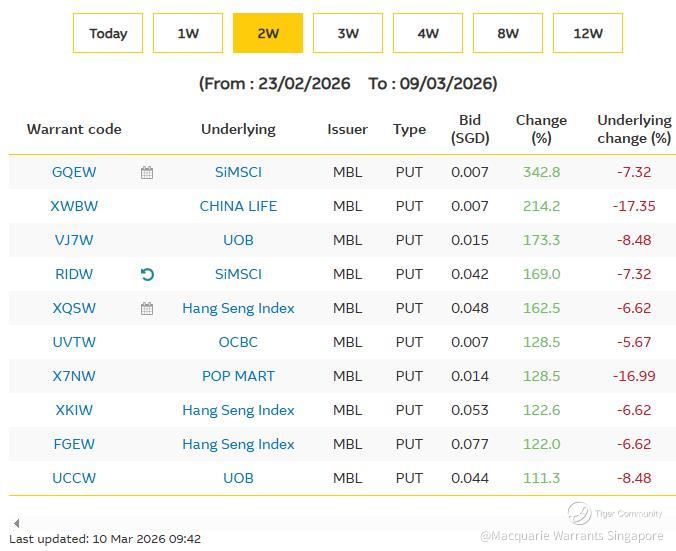Open SiMSCI underlying in GQEW row
Viewport: 676px width, 551px height.
[238, 172]
